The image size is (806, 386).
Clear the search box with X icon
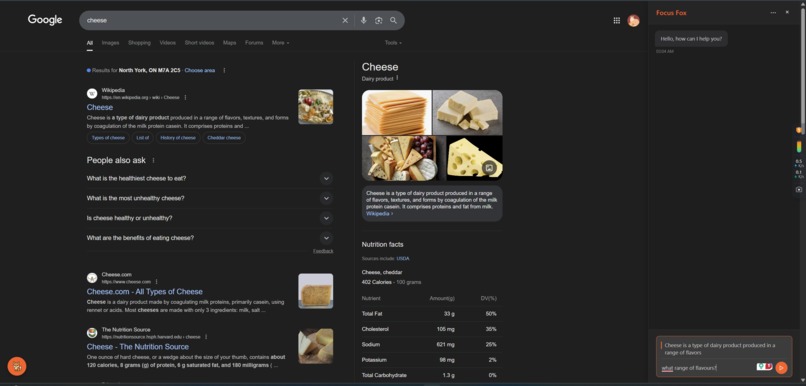point(345,21)
